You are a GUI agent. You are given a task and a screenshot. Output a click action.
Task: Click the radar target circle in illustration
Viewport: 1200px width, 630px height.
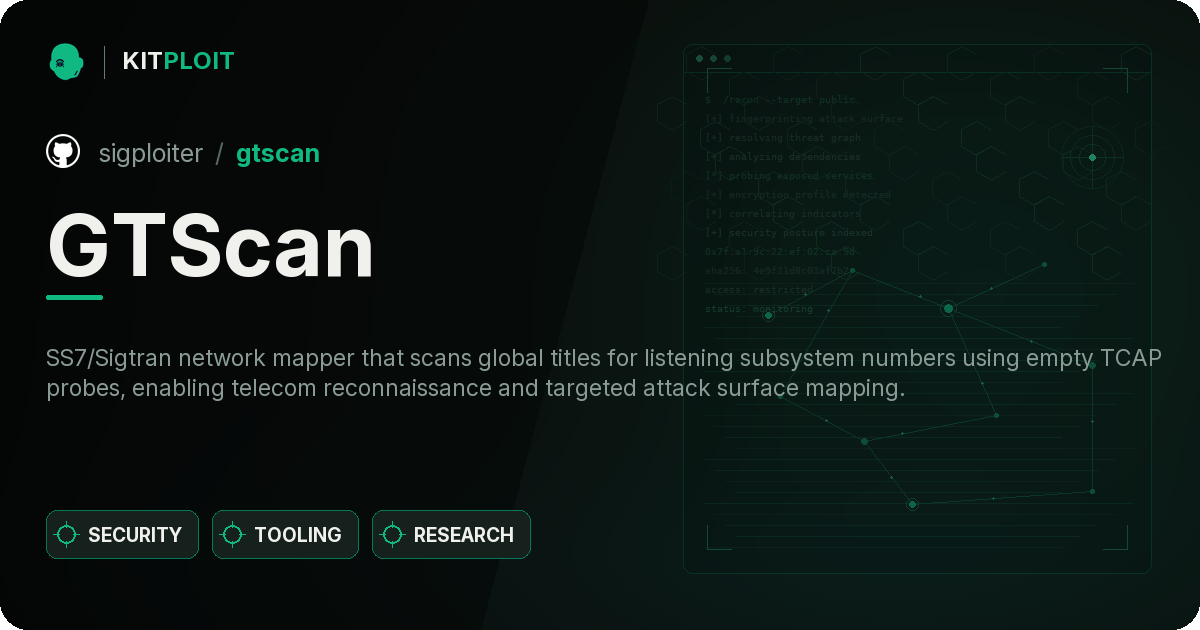click(x=1092, y=157)
